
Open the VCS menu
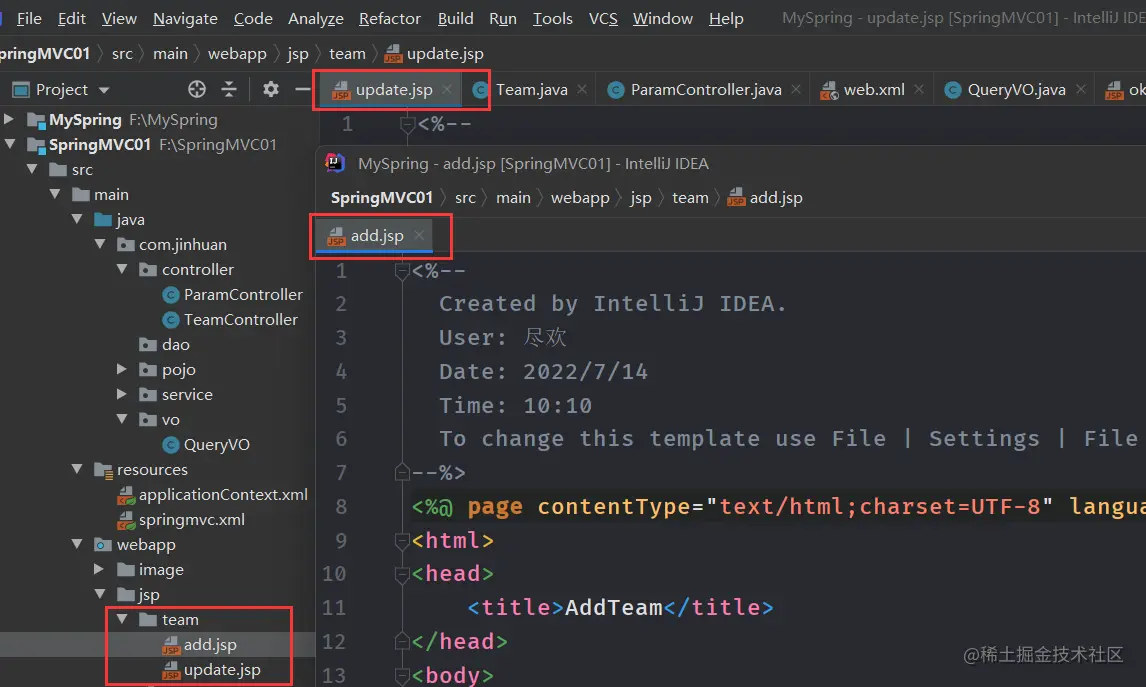[x=603, y=18]
